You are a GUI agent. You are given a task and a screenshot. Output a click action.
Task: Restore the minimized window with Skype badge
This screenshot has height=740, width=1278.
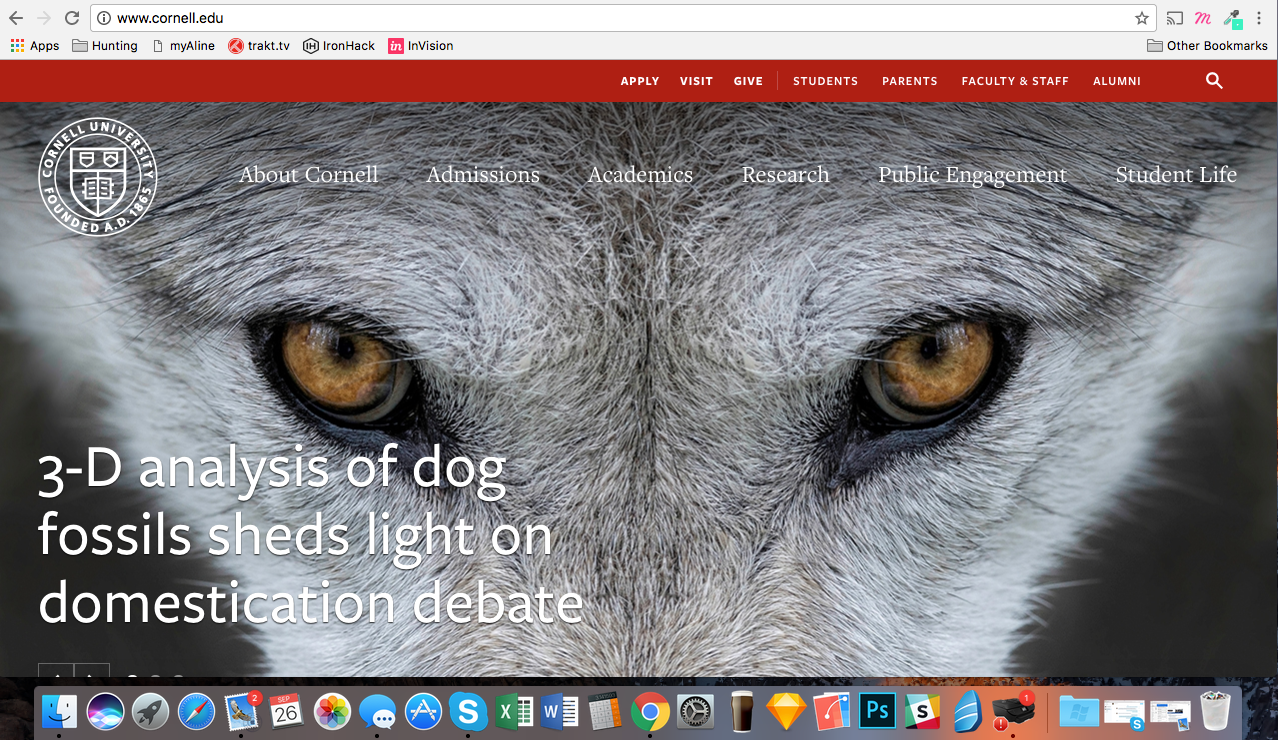point(1124,714)
